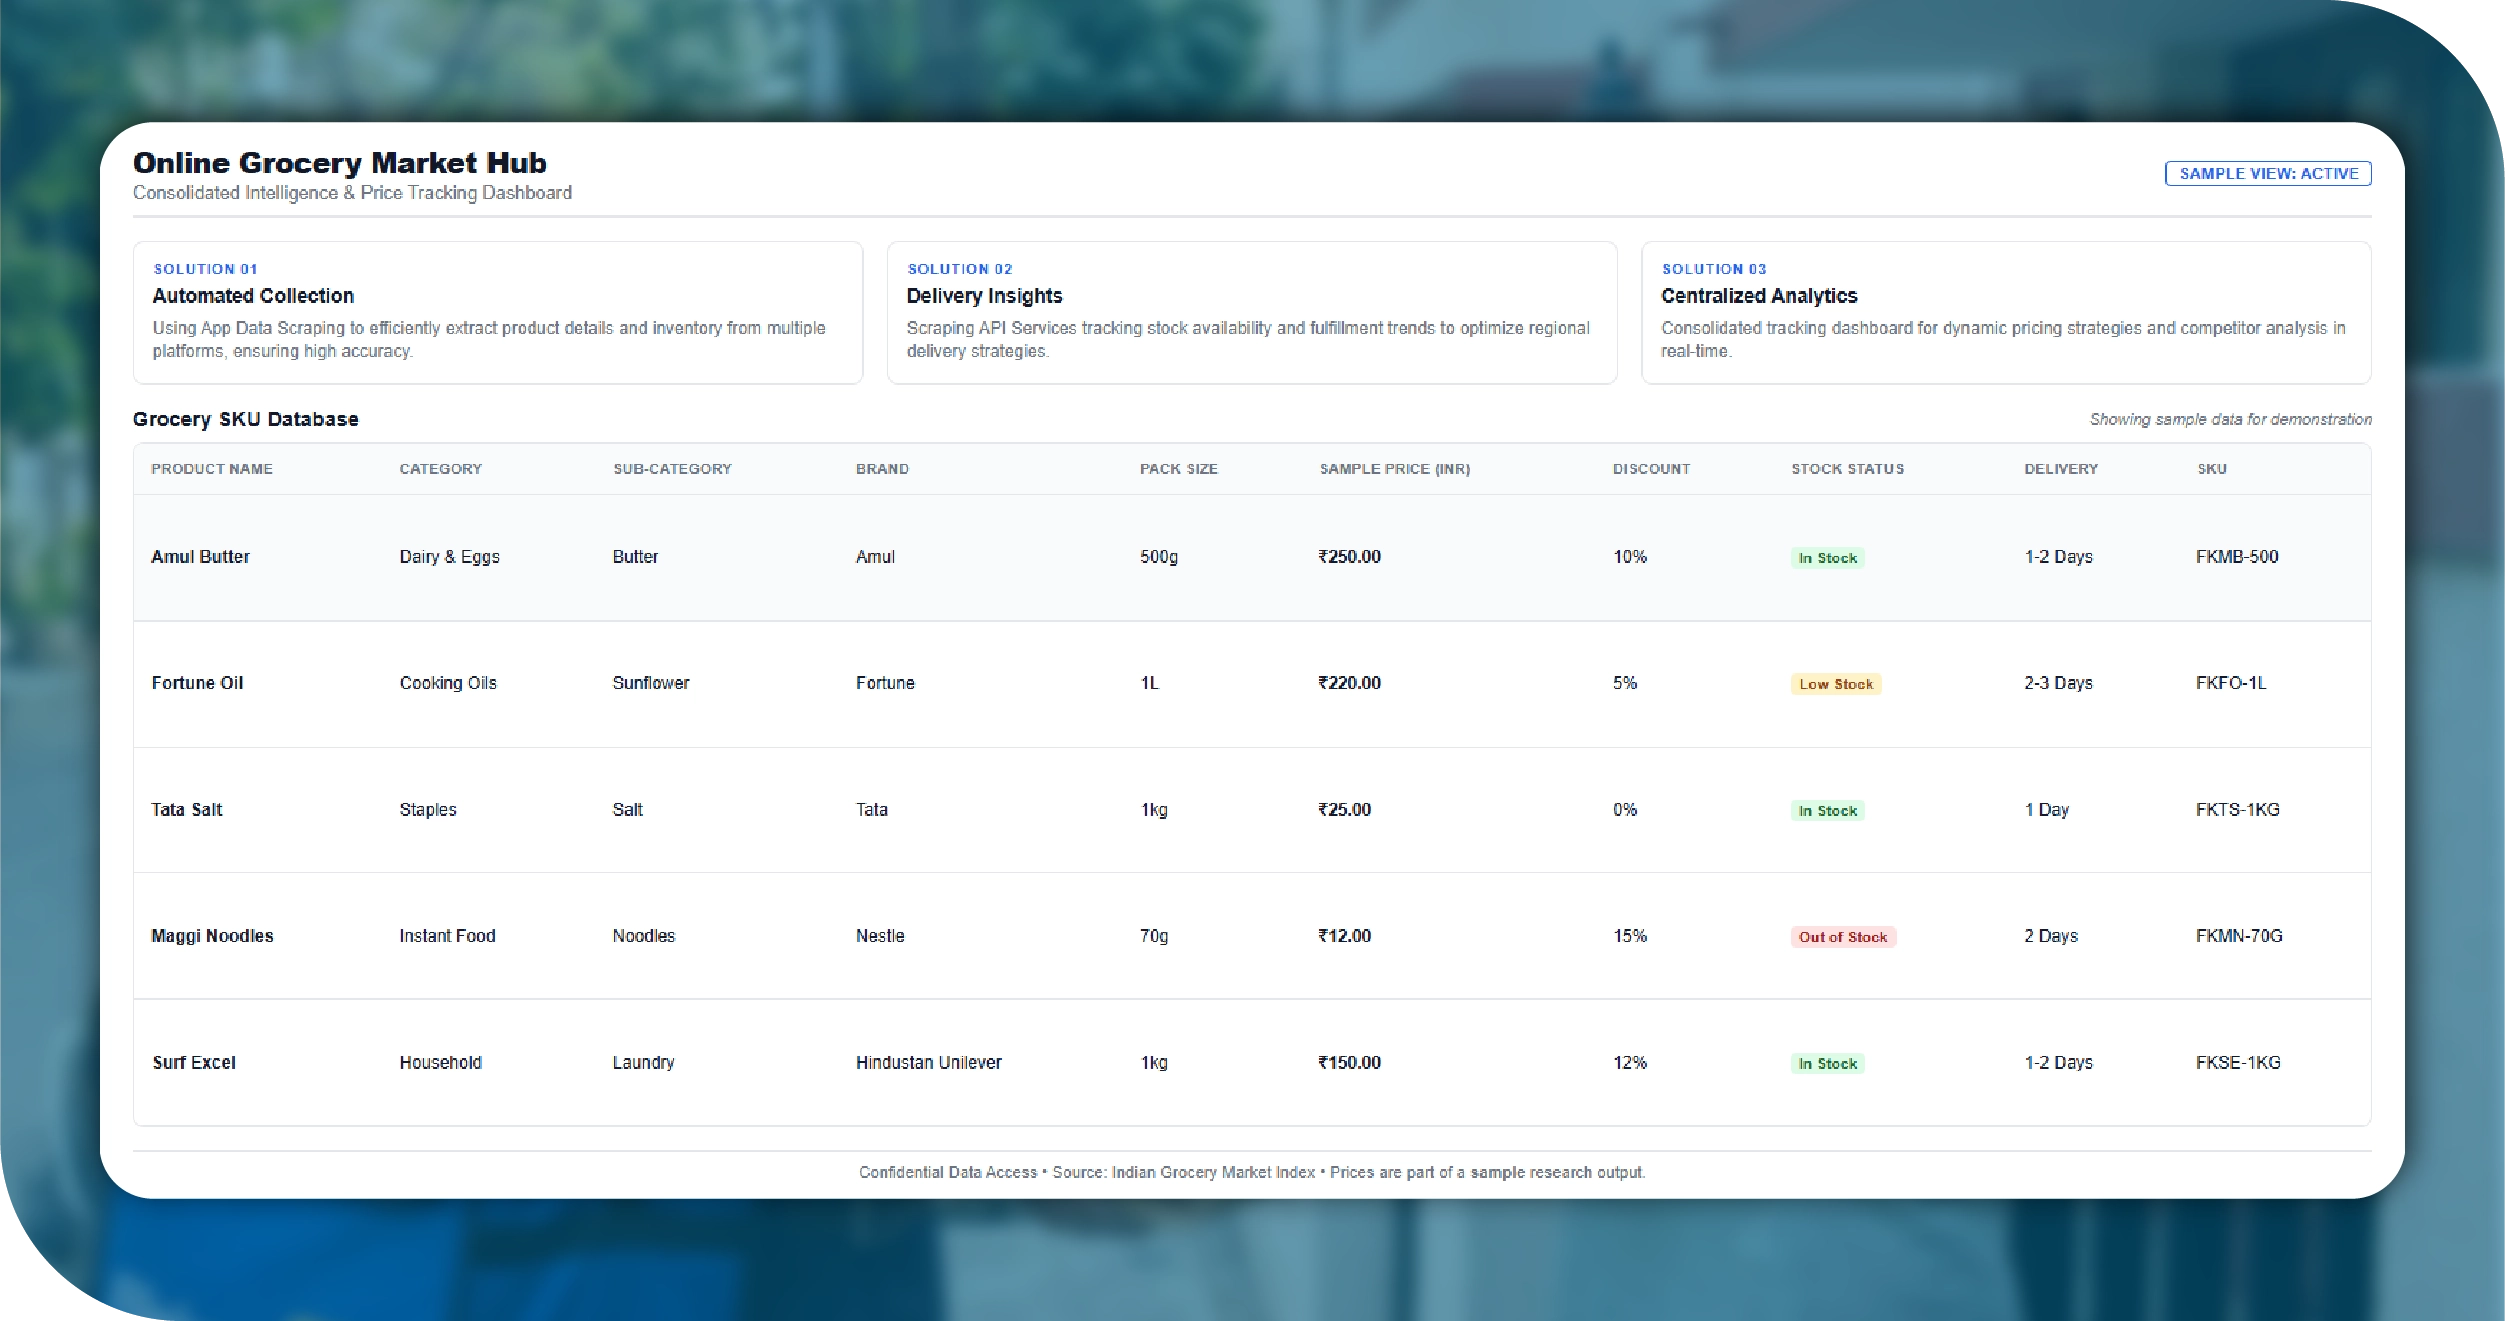This screenshot has width=2506, height=1321.
Task: Click the In Stock badge for Surf Excel
Action: click(x=1827, y=1062)
